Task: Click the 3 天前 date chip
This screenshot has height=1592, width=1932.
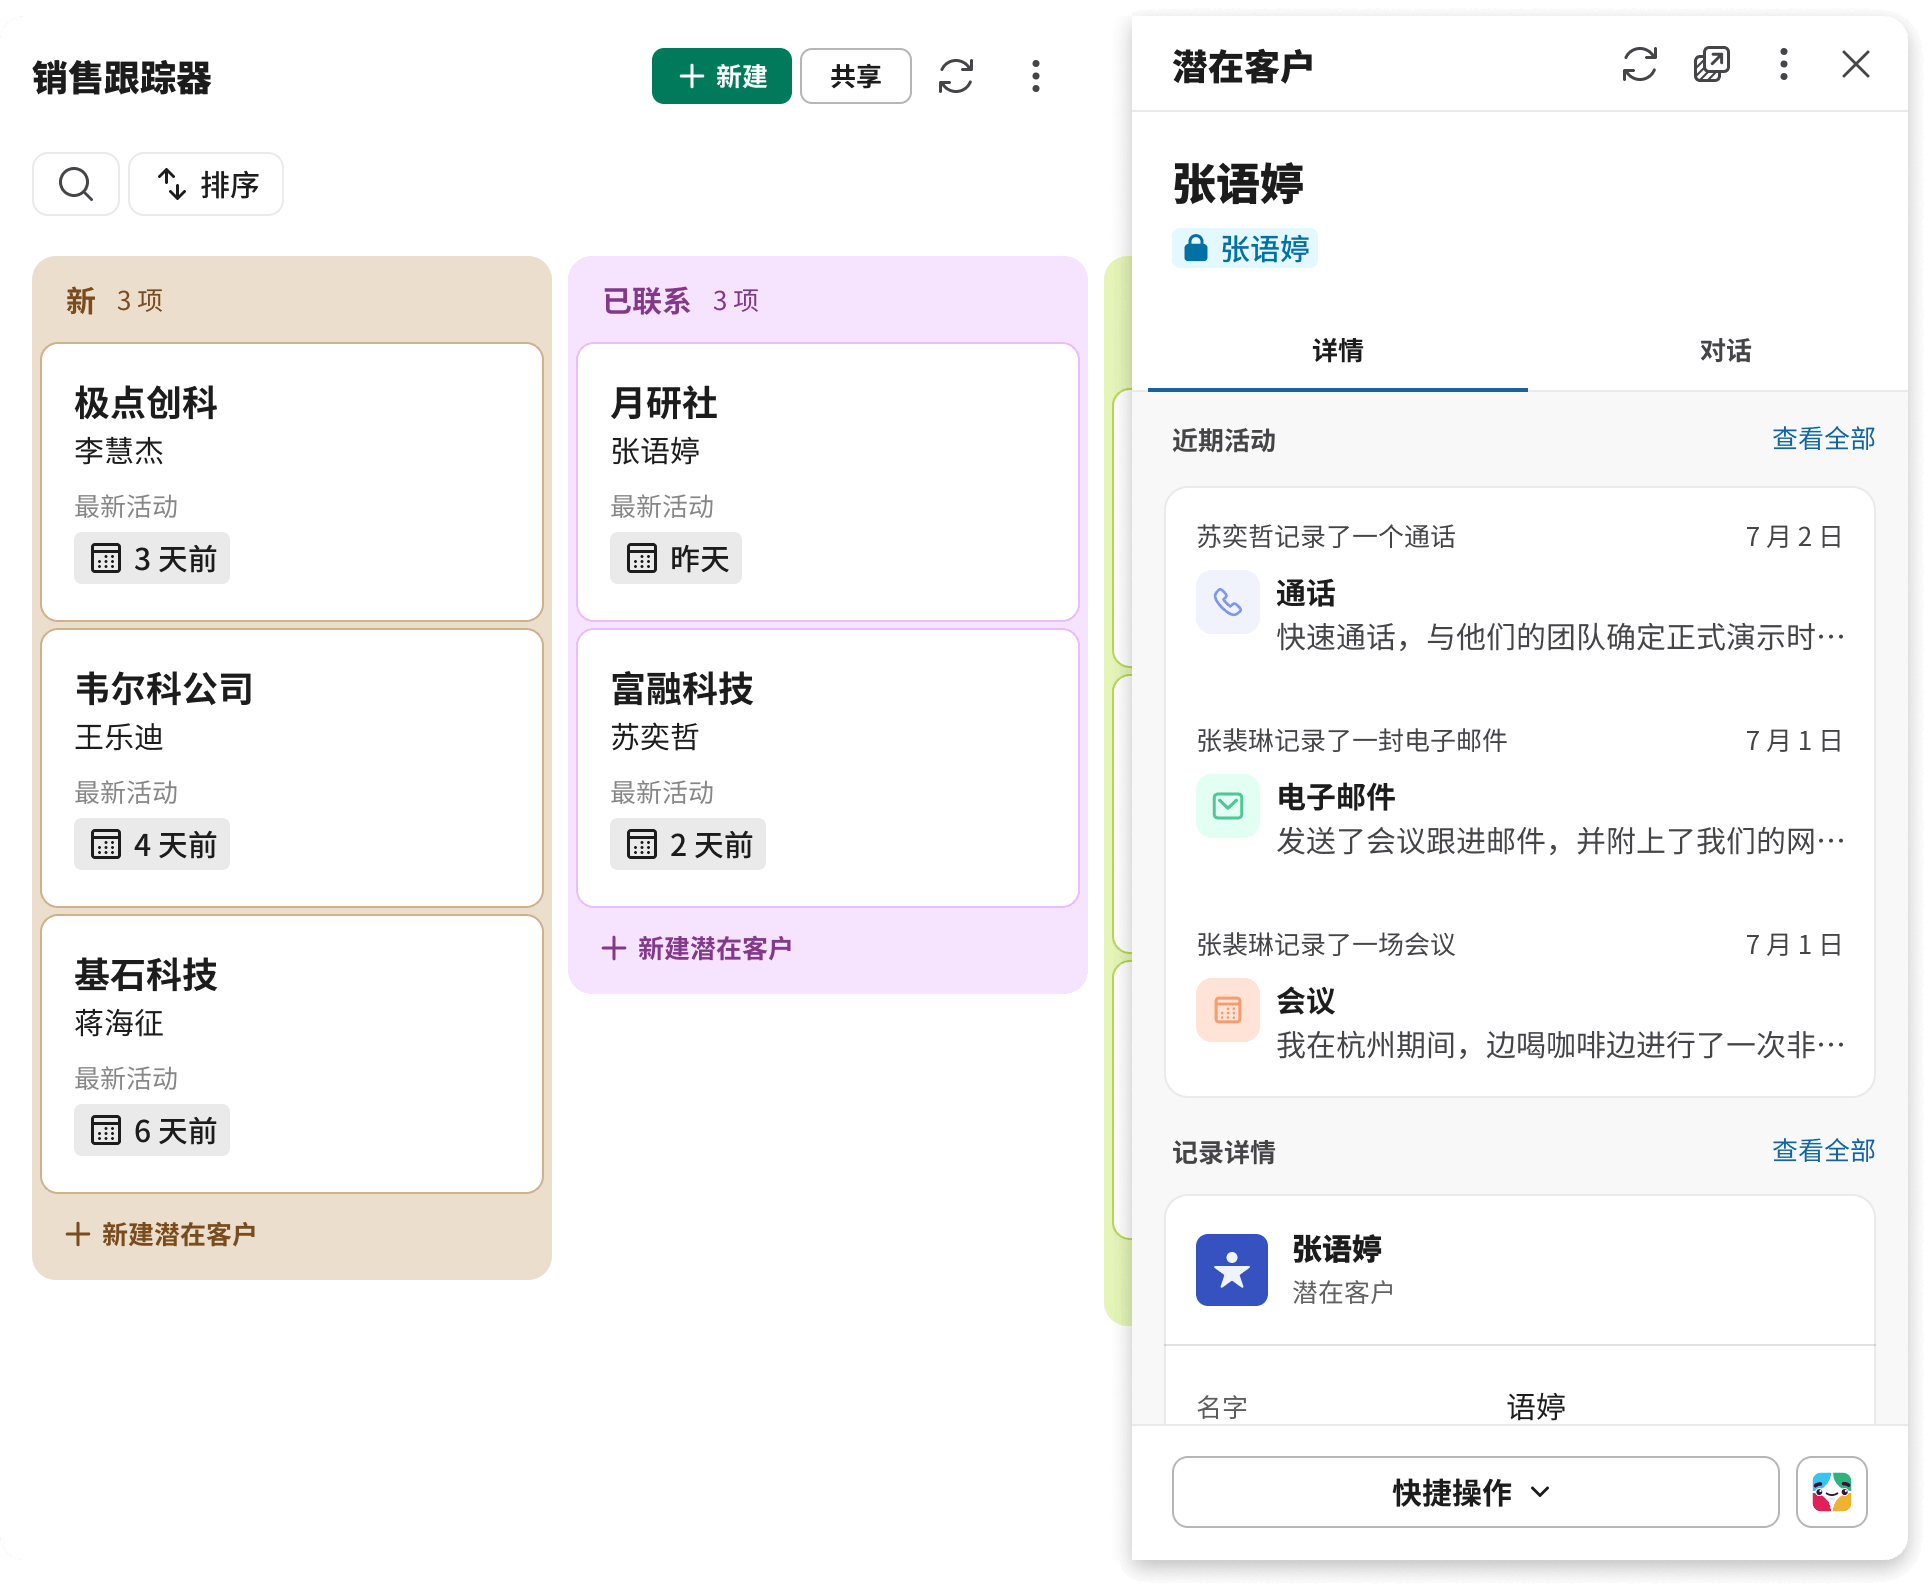Action: coord(152,558)
